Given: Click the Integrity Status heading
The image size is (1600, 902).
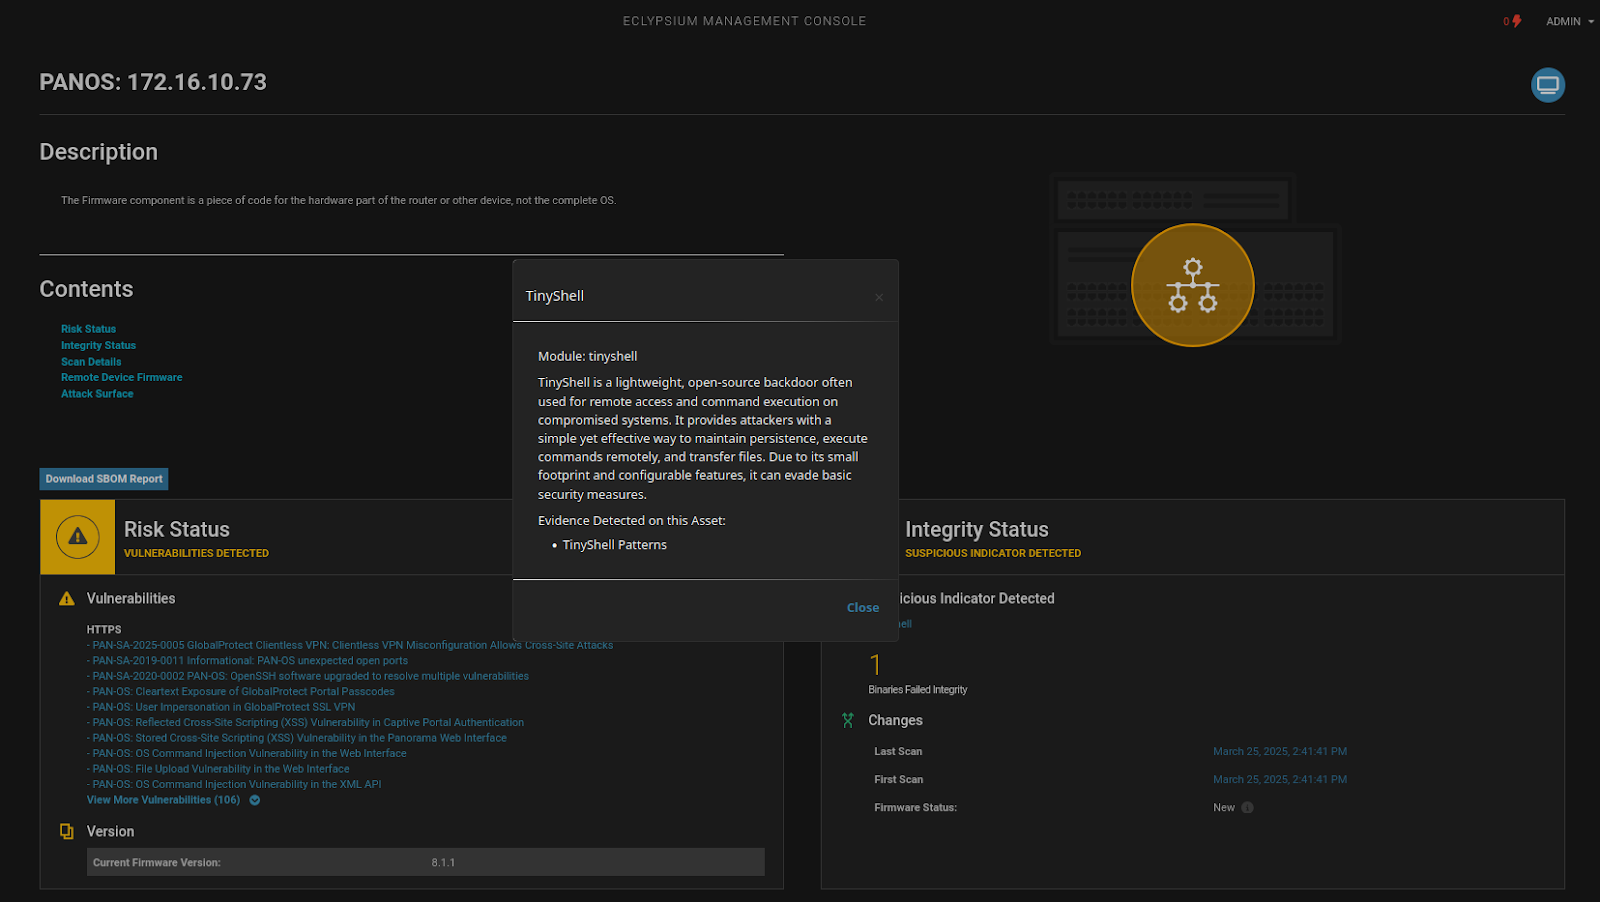Looking at the screenshot, I should coord(977,529).
